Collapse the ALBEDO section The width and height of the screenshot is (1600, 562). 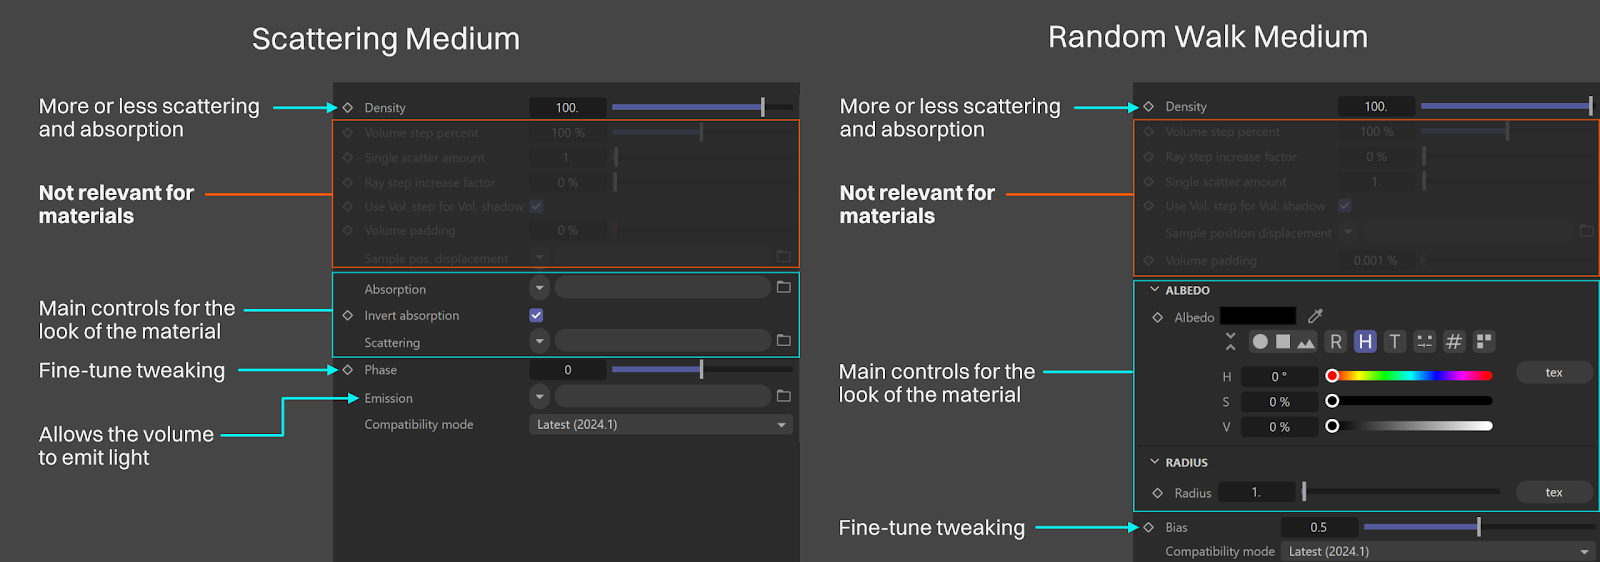click(x=1155, y=290)
